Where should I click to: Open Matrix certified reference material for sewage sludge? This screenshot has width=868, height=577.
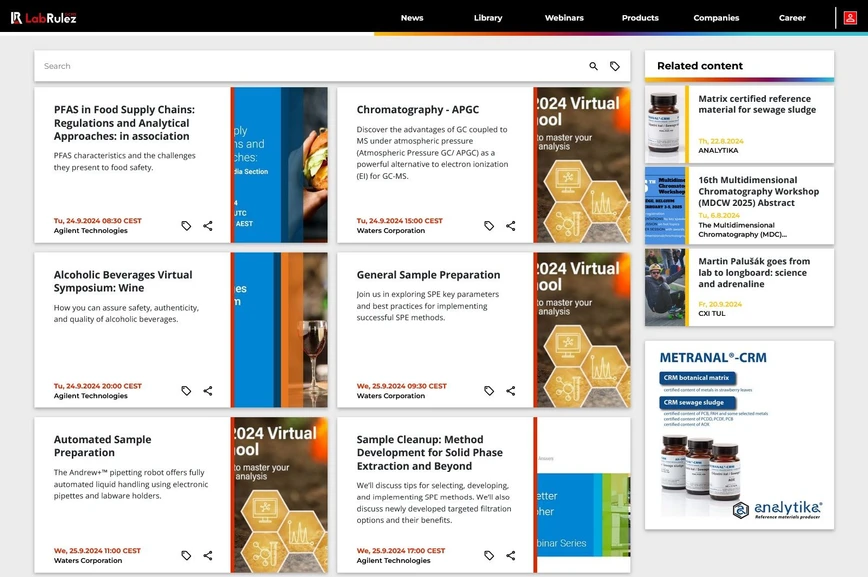pos(757,104)
